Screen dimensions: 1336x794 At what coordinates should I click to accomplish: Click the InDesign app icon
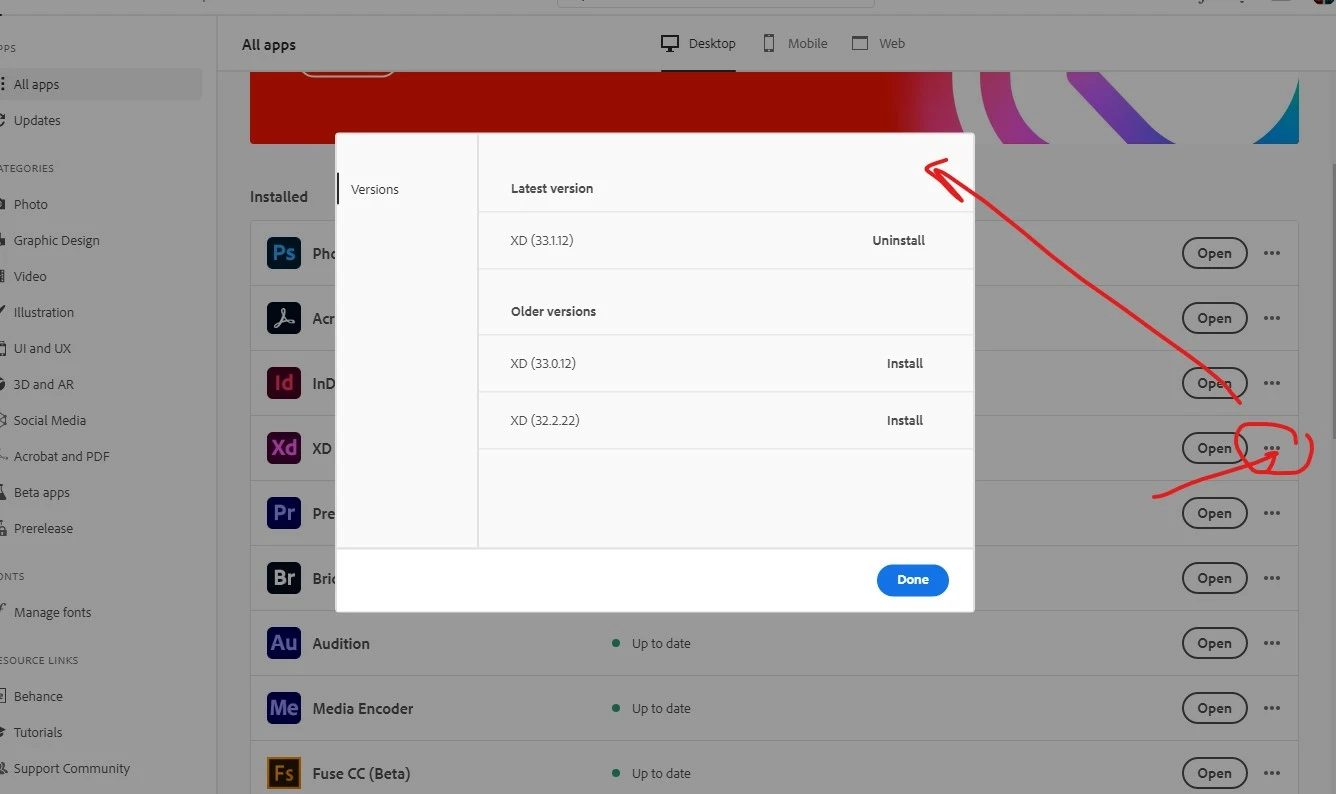[284, 383]
